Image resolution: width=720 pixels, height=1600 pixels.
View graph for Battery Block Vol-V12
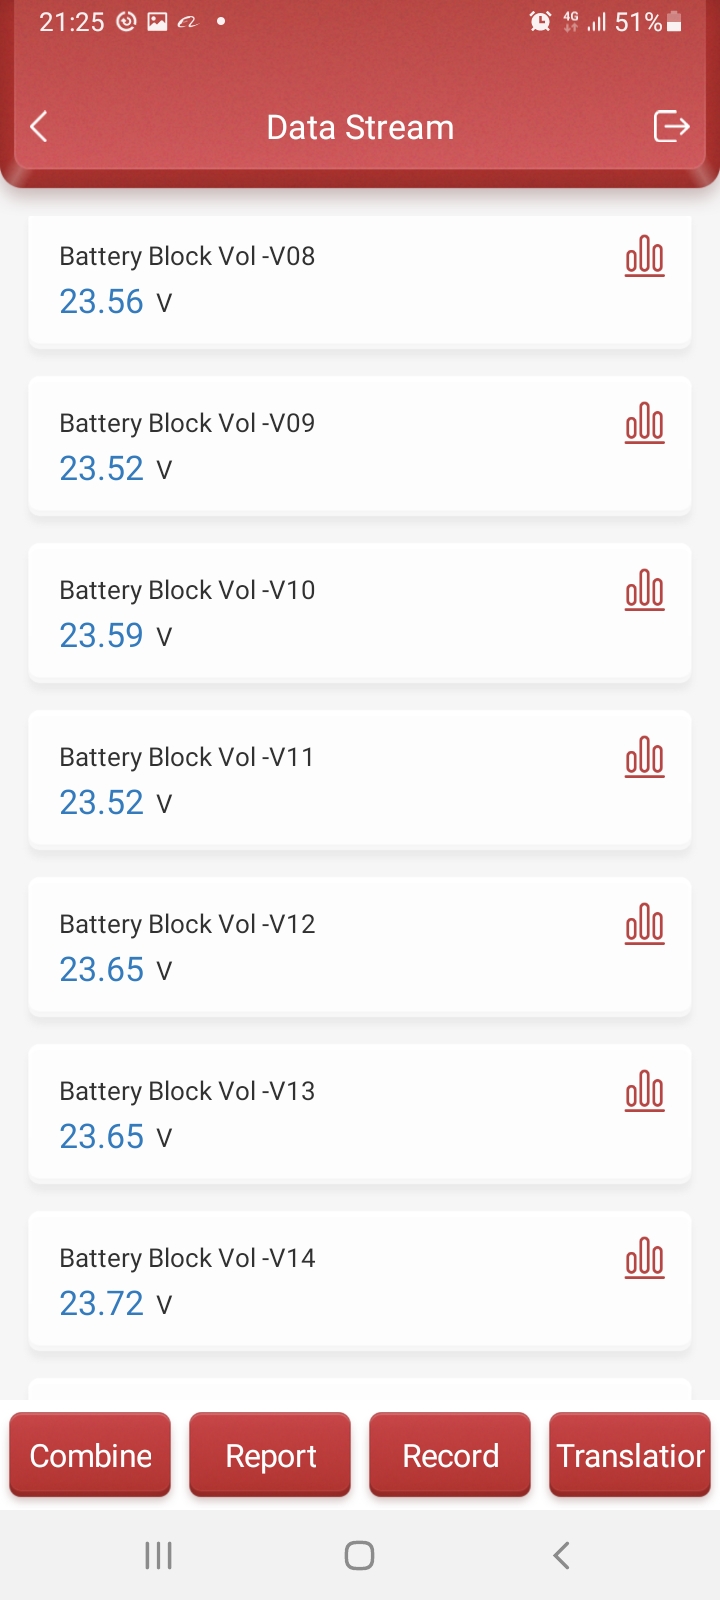[645, 925]
